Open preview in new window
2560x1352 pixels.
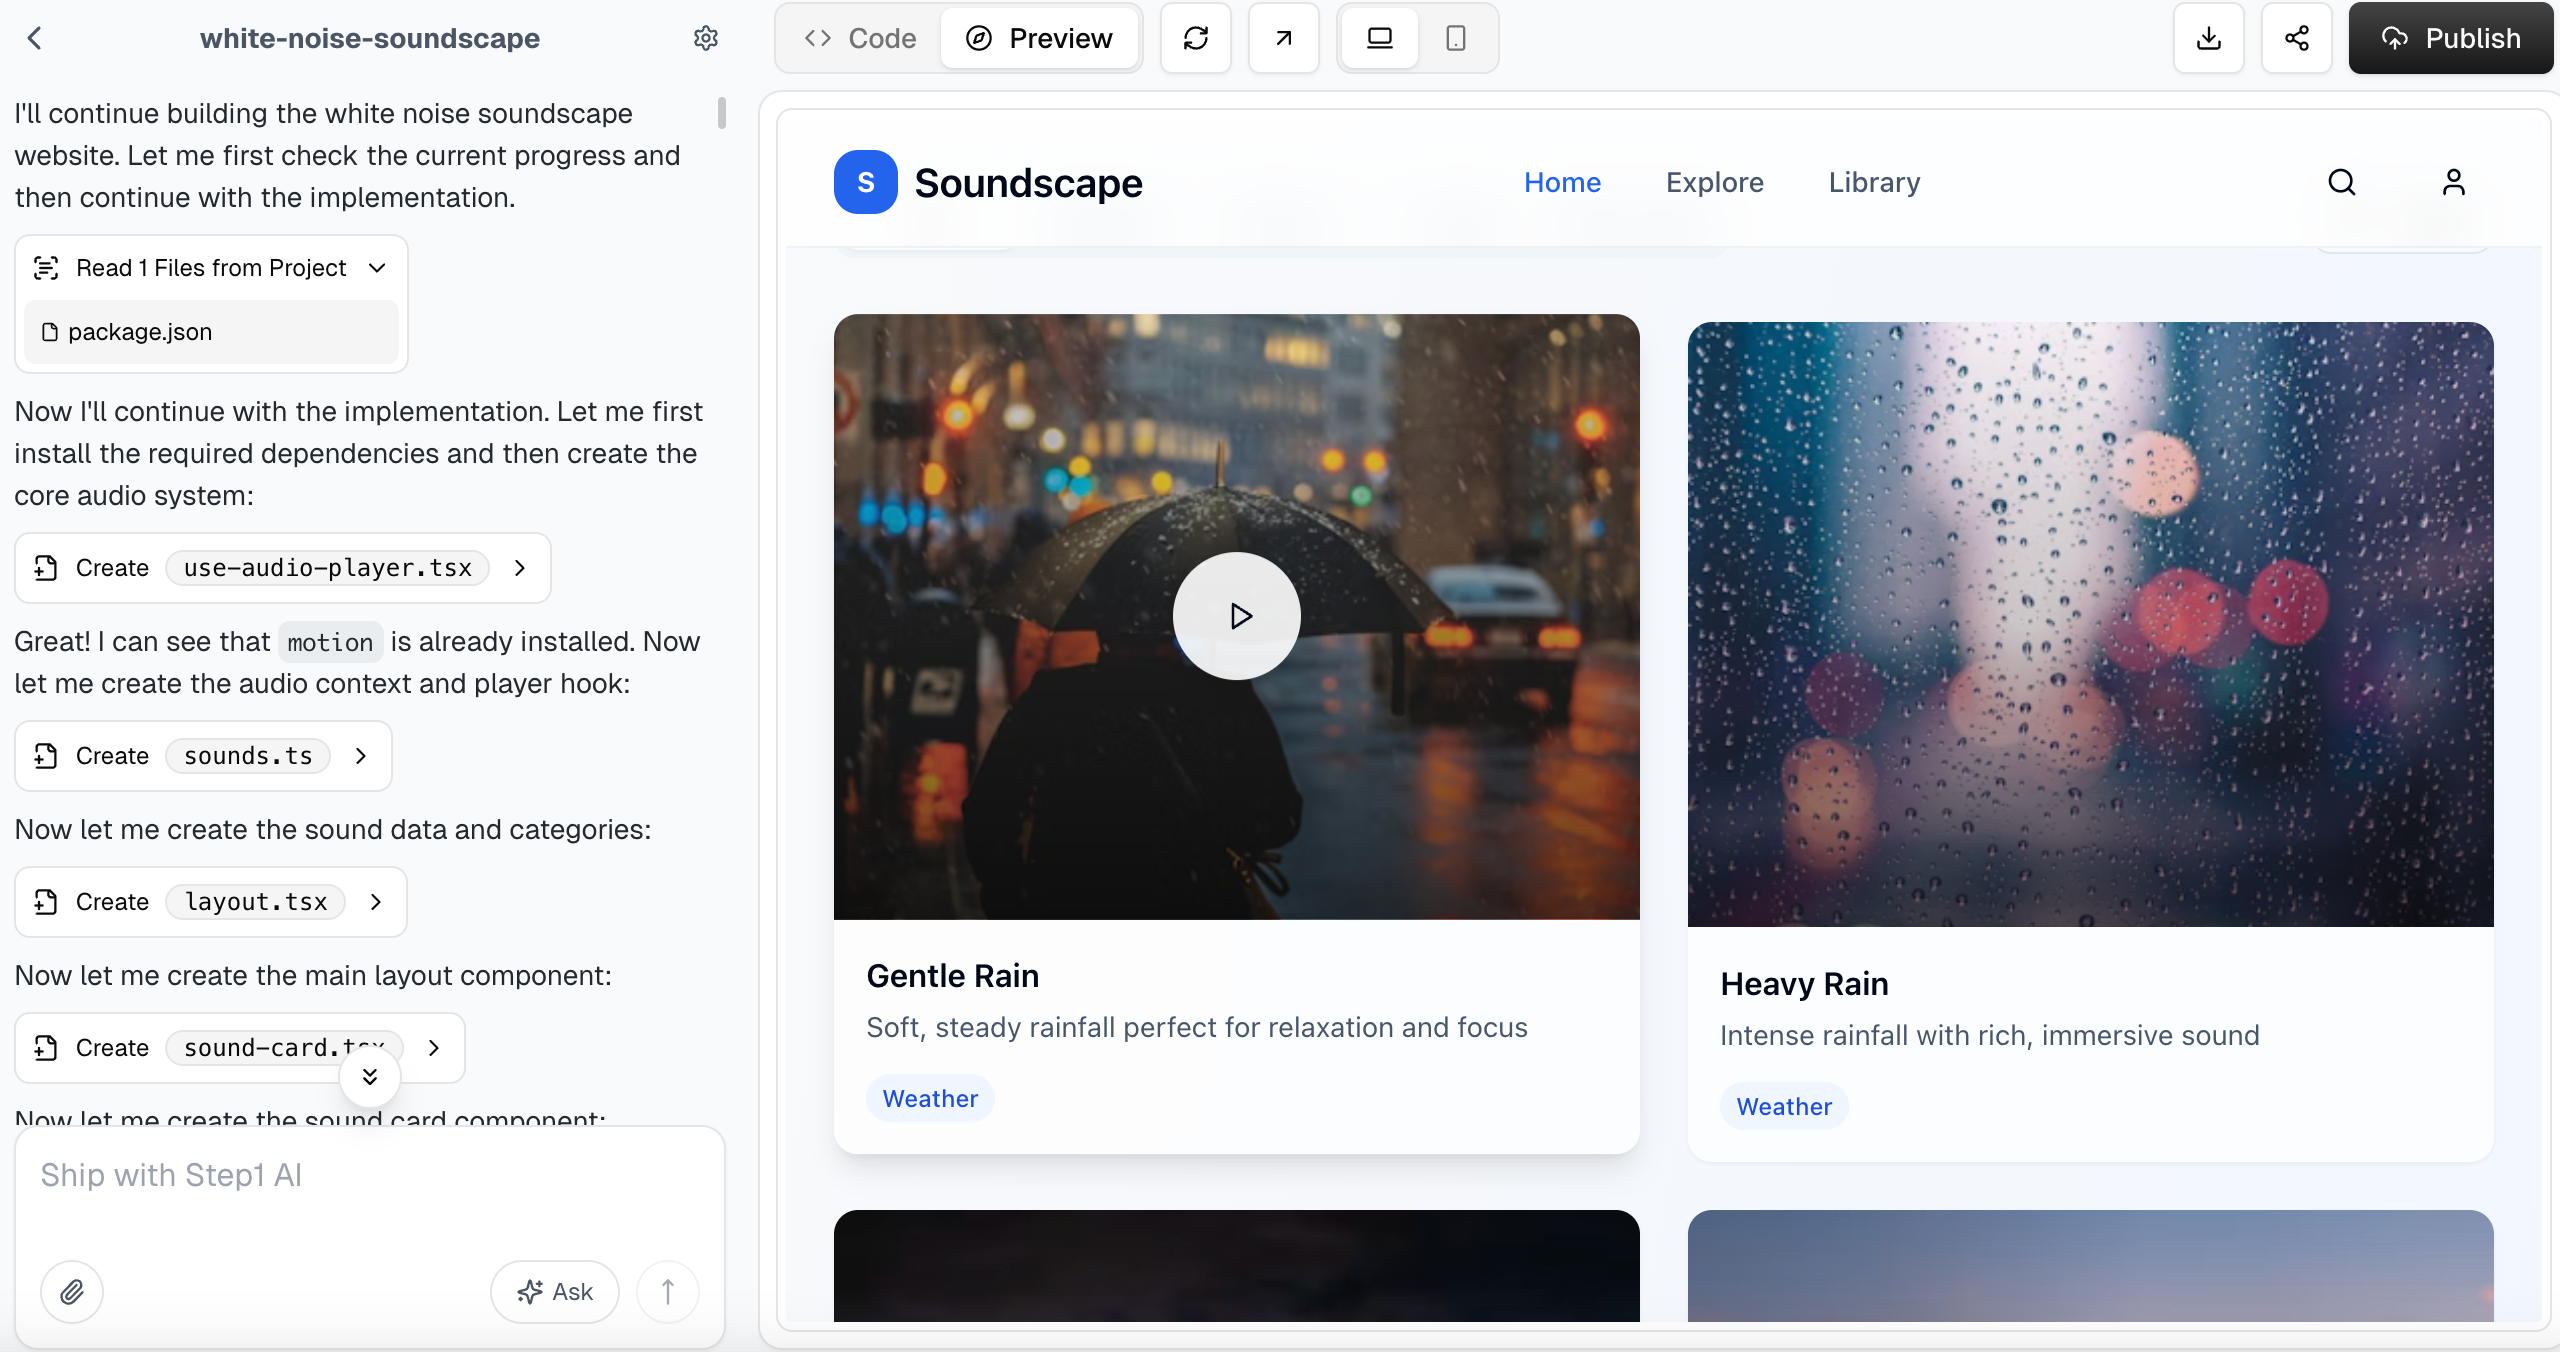click(x=1283, y=38)
